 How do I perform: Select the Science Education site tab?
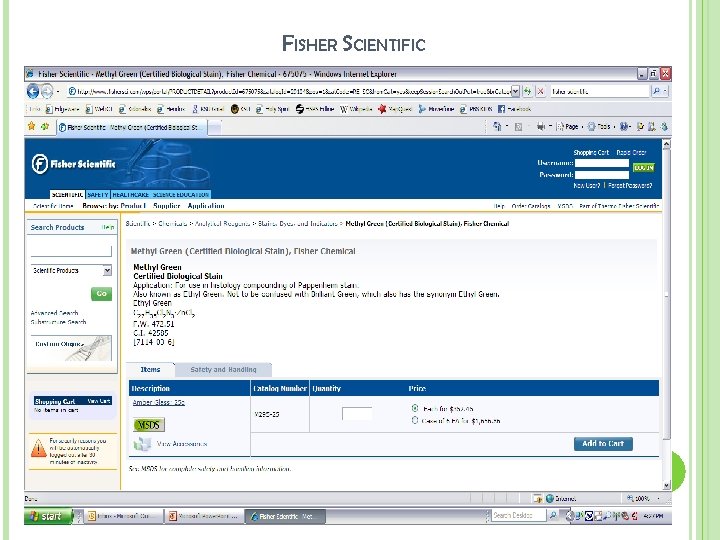click(181, 195)
